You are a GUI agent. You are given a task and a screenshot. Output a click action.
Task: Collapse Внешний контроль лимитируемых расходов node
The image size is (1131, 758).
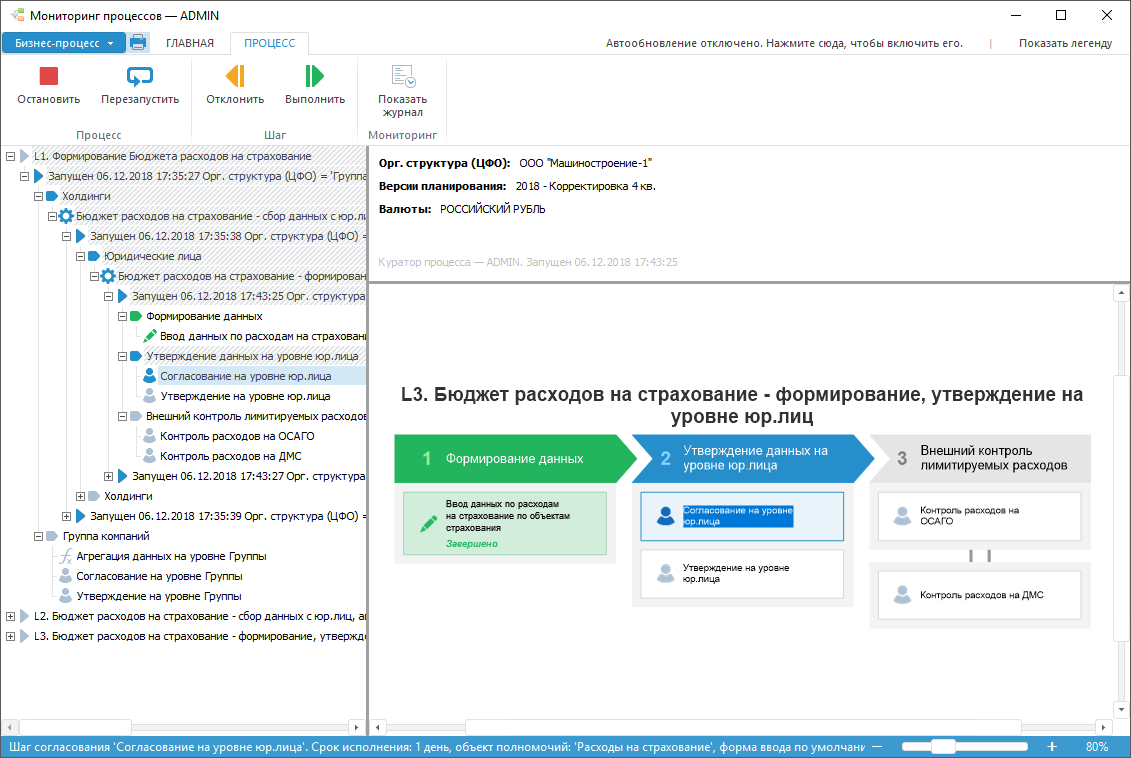[122, 416]
